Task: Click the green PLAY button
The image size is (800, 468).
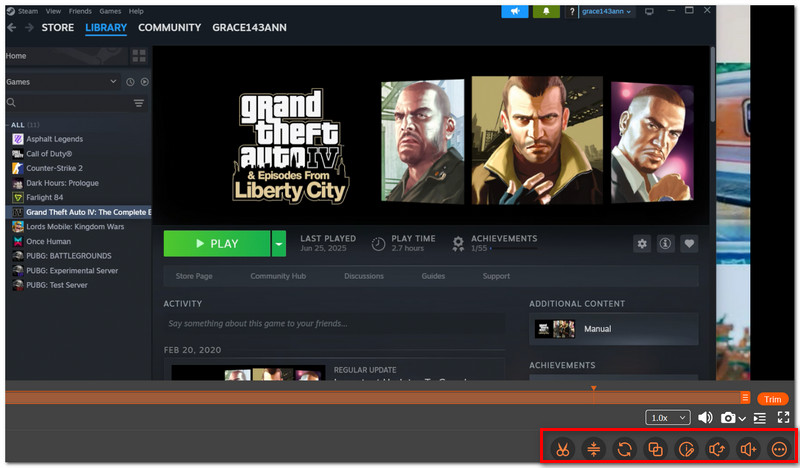Action: [x=217, y=243]
